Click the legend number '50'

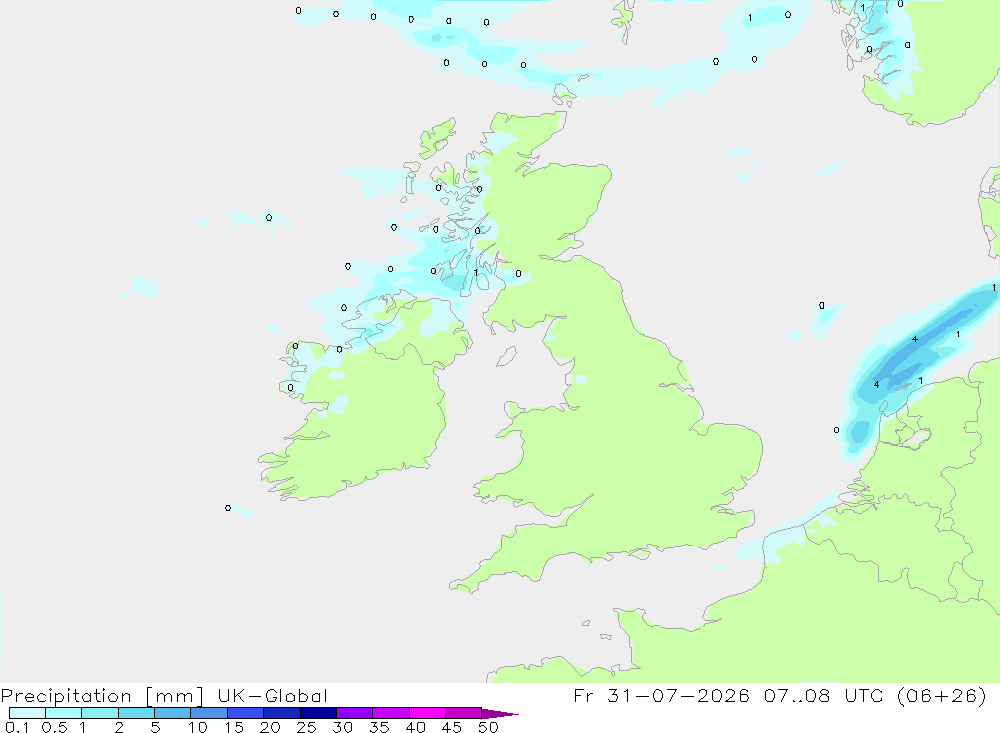point(488,727)
